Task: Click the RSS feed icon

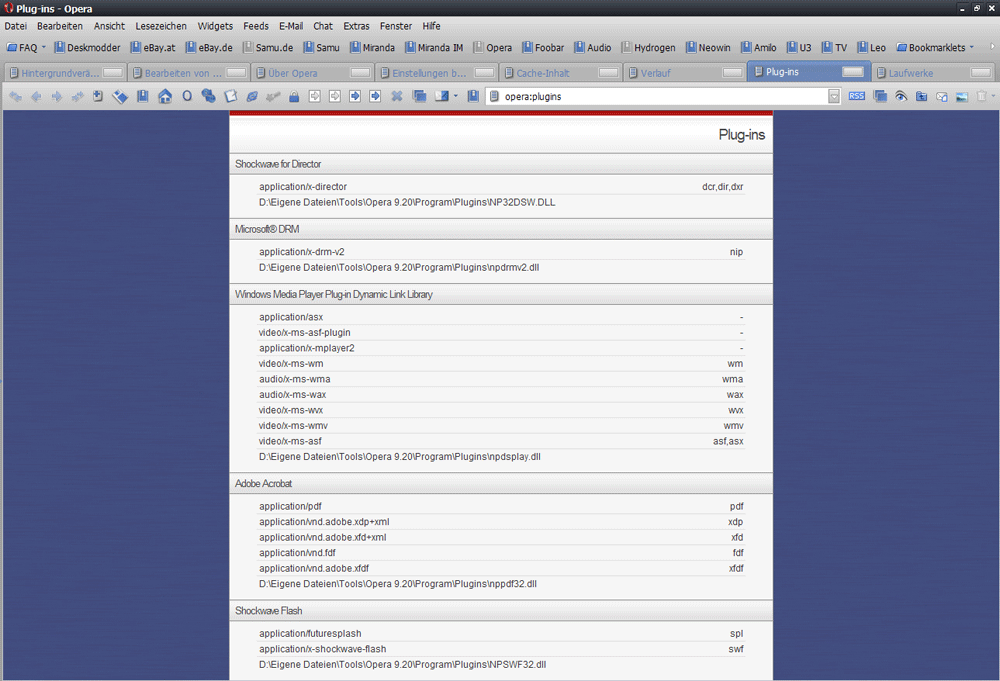Action: (857, 96)
